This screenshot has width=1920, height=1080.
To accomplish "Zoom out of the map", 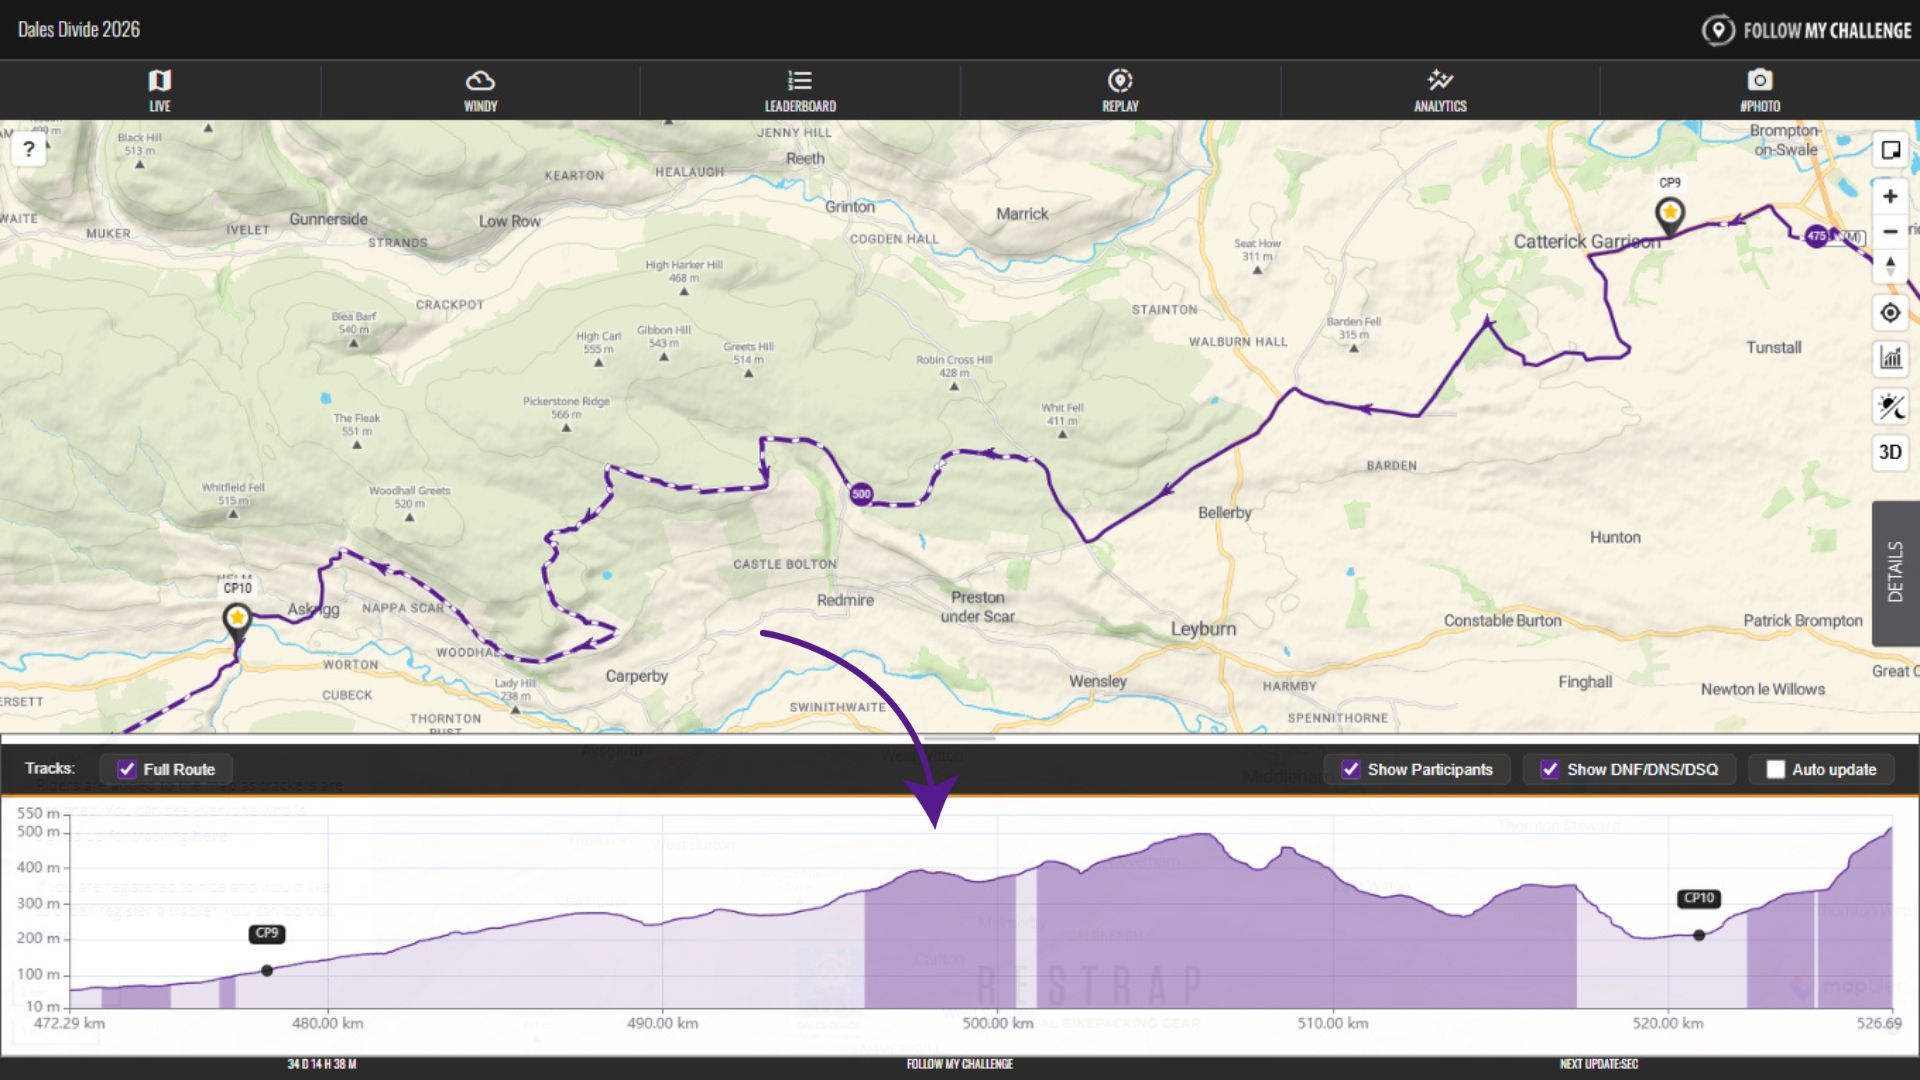I will click(x=1890, y=232).
